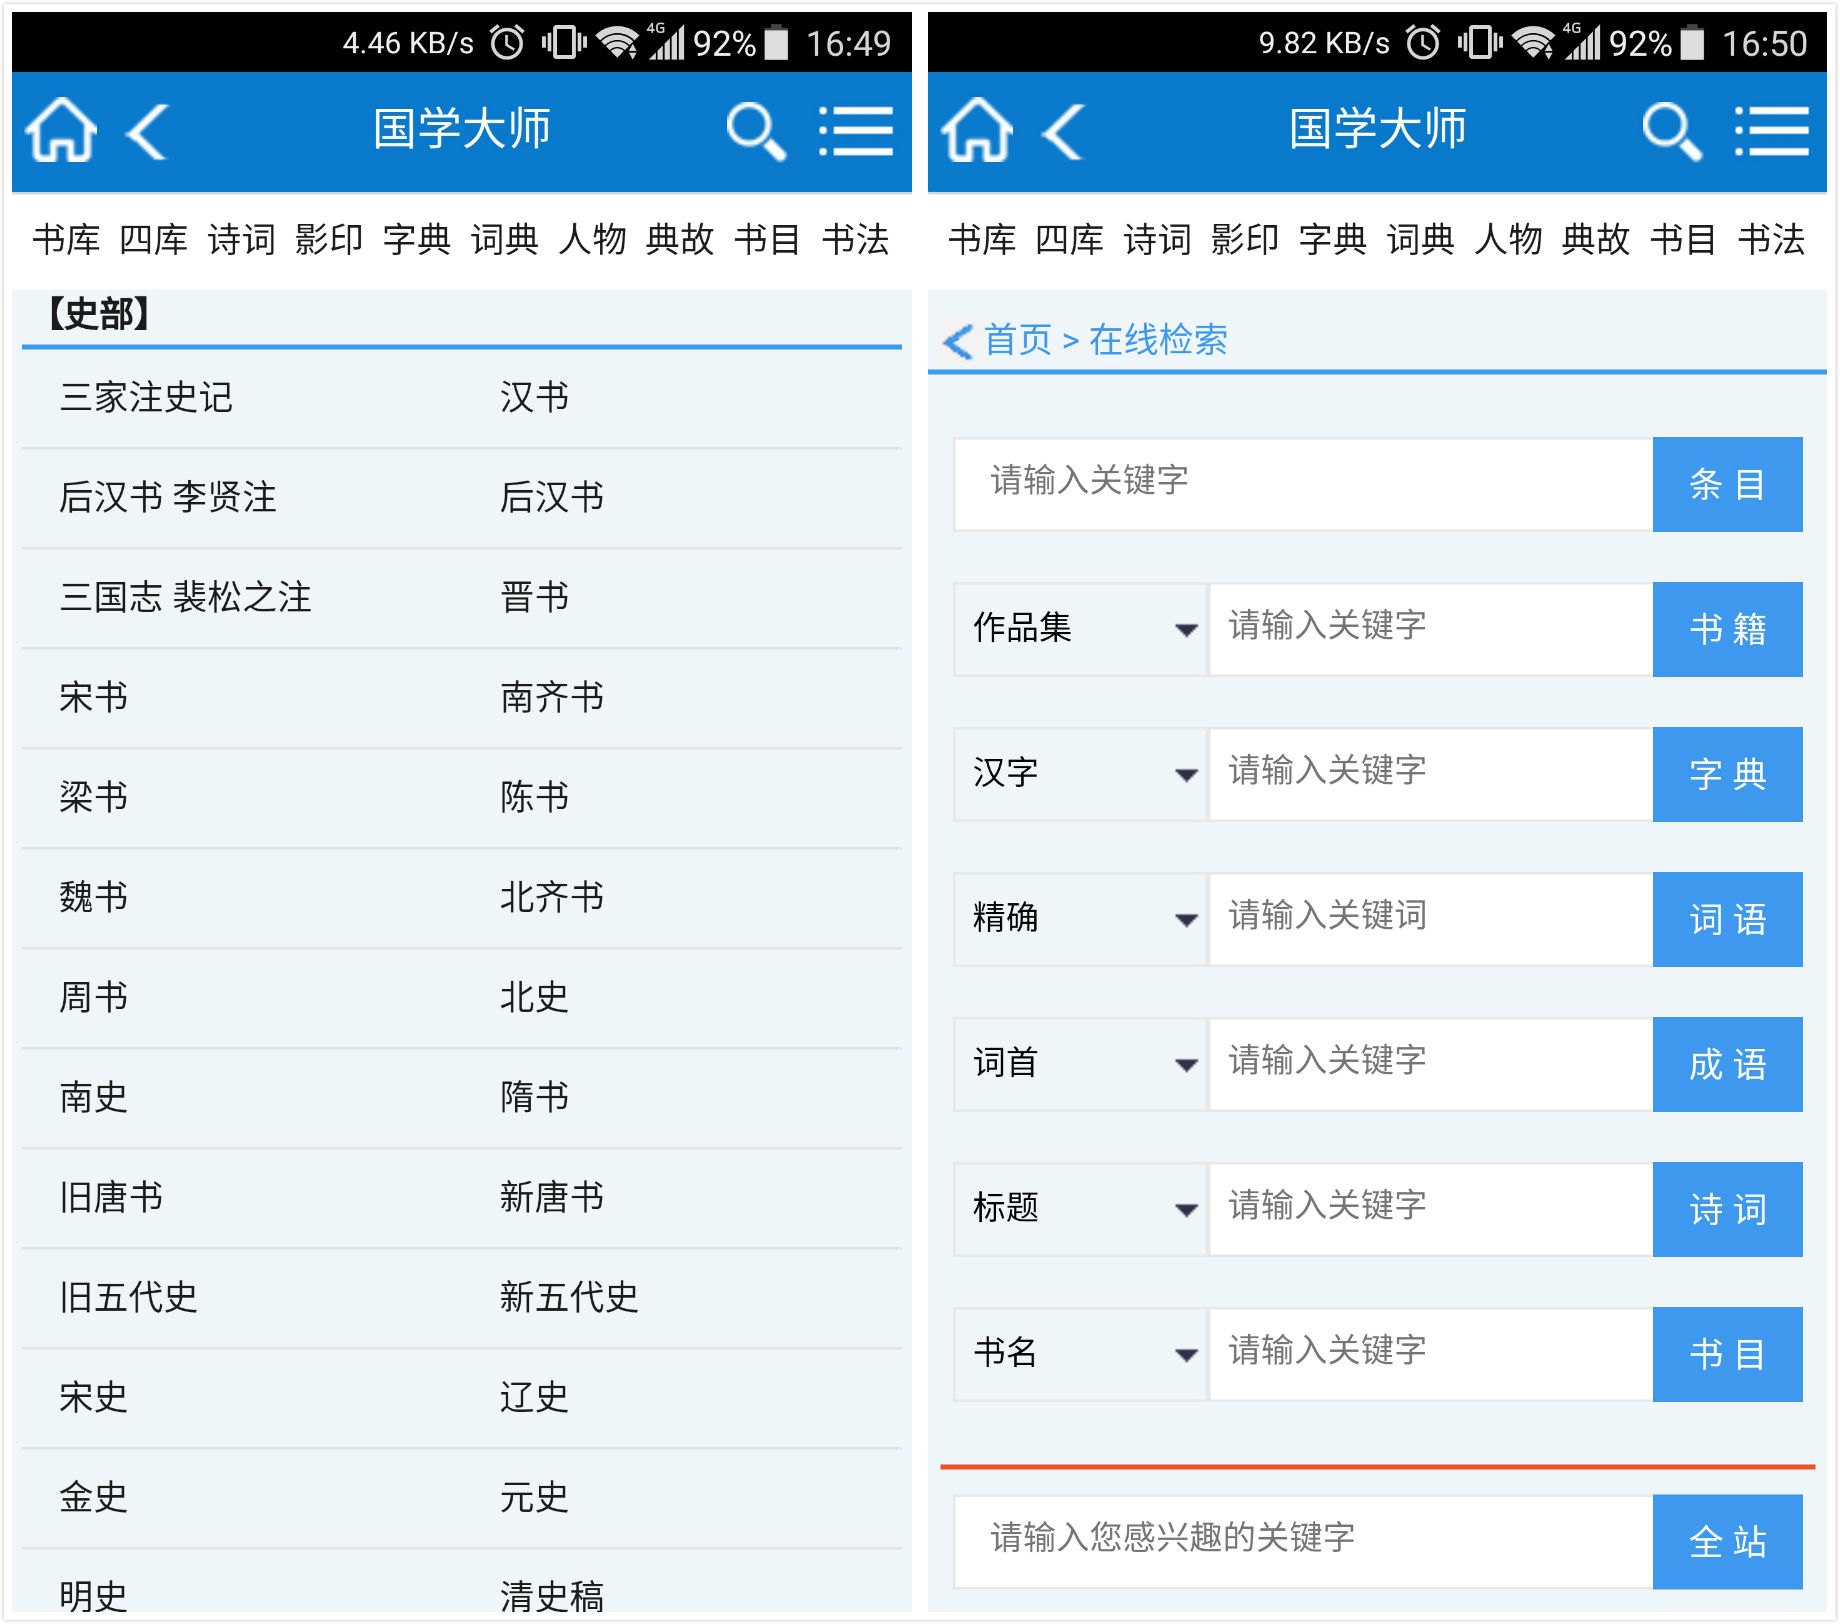Open the book 梁书
The image size is (1840, 1624).
93,798
